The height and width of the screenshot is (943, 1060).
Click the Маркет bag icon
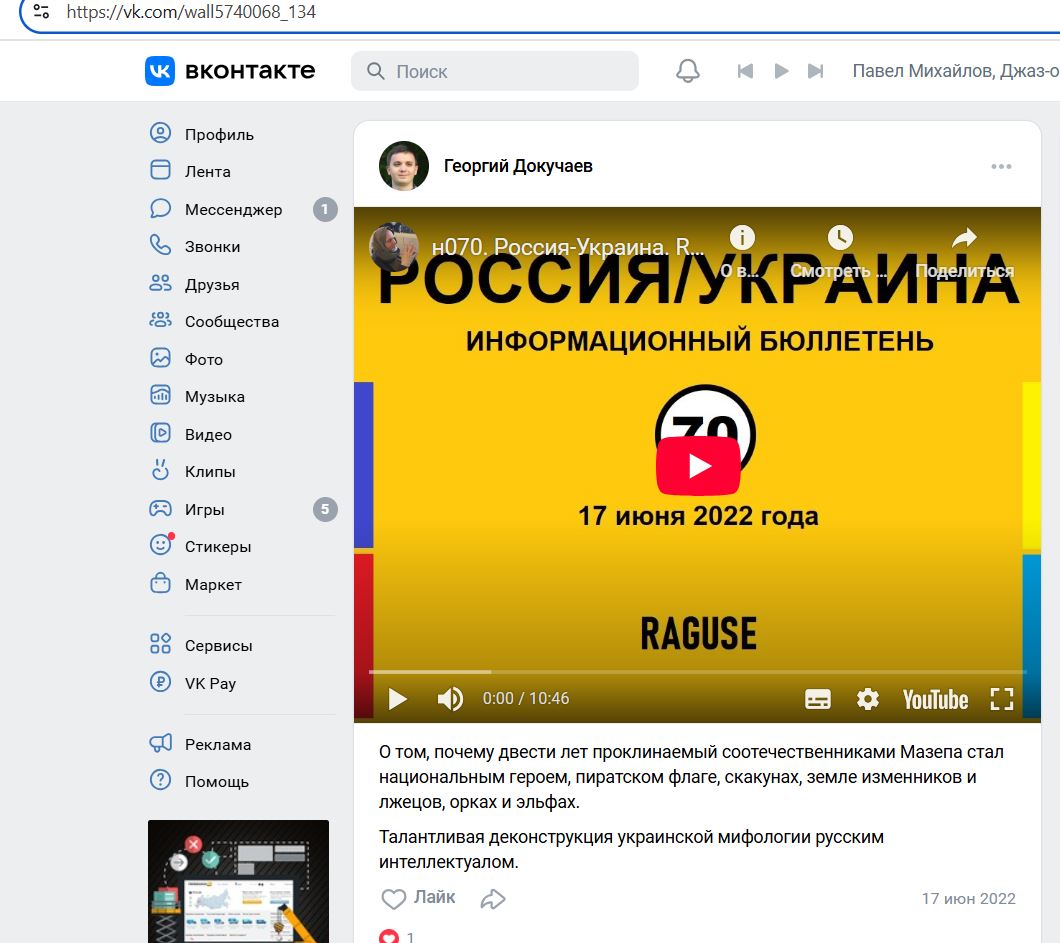[x=160, y=583]
